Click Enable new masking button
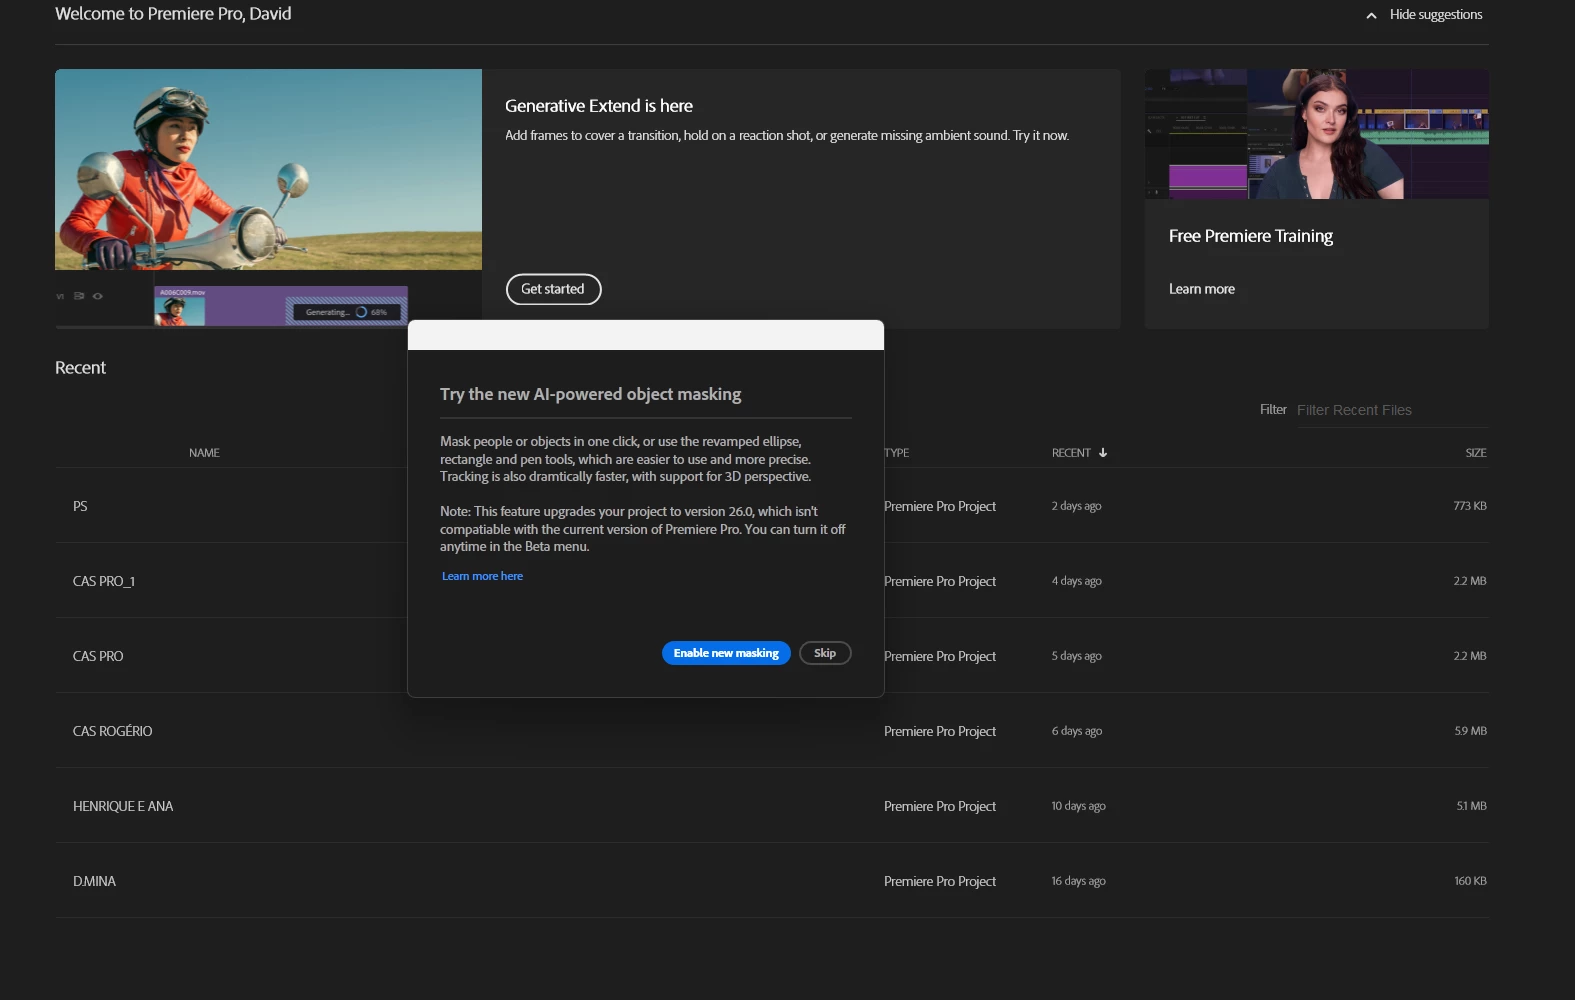The width and height of the screenshot is (1575, 1000). (x=726, y=653)
